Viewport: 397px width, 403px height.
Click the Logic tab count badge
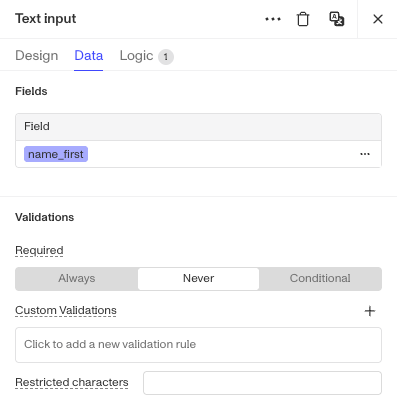point(166,57)
